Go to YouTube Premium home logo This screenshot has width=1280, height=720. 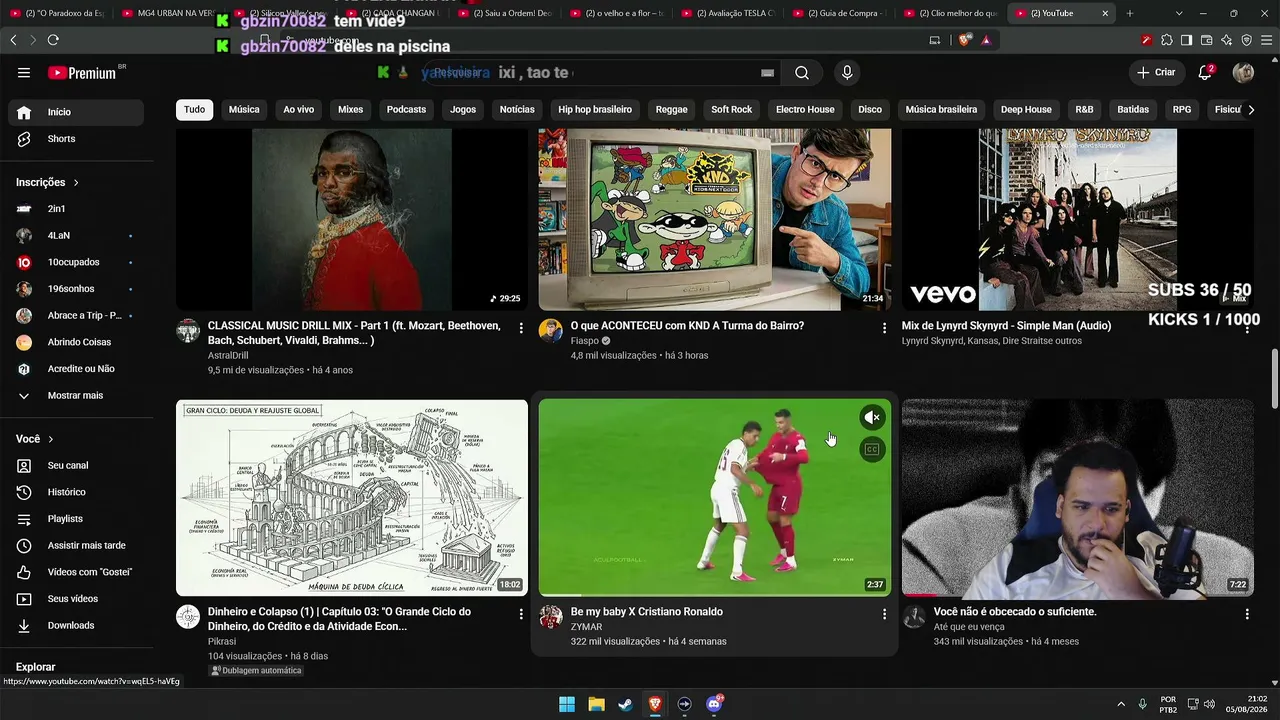[x=82, y=73]
